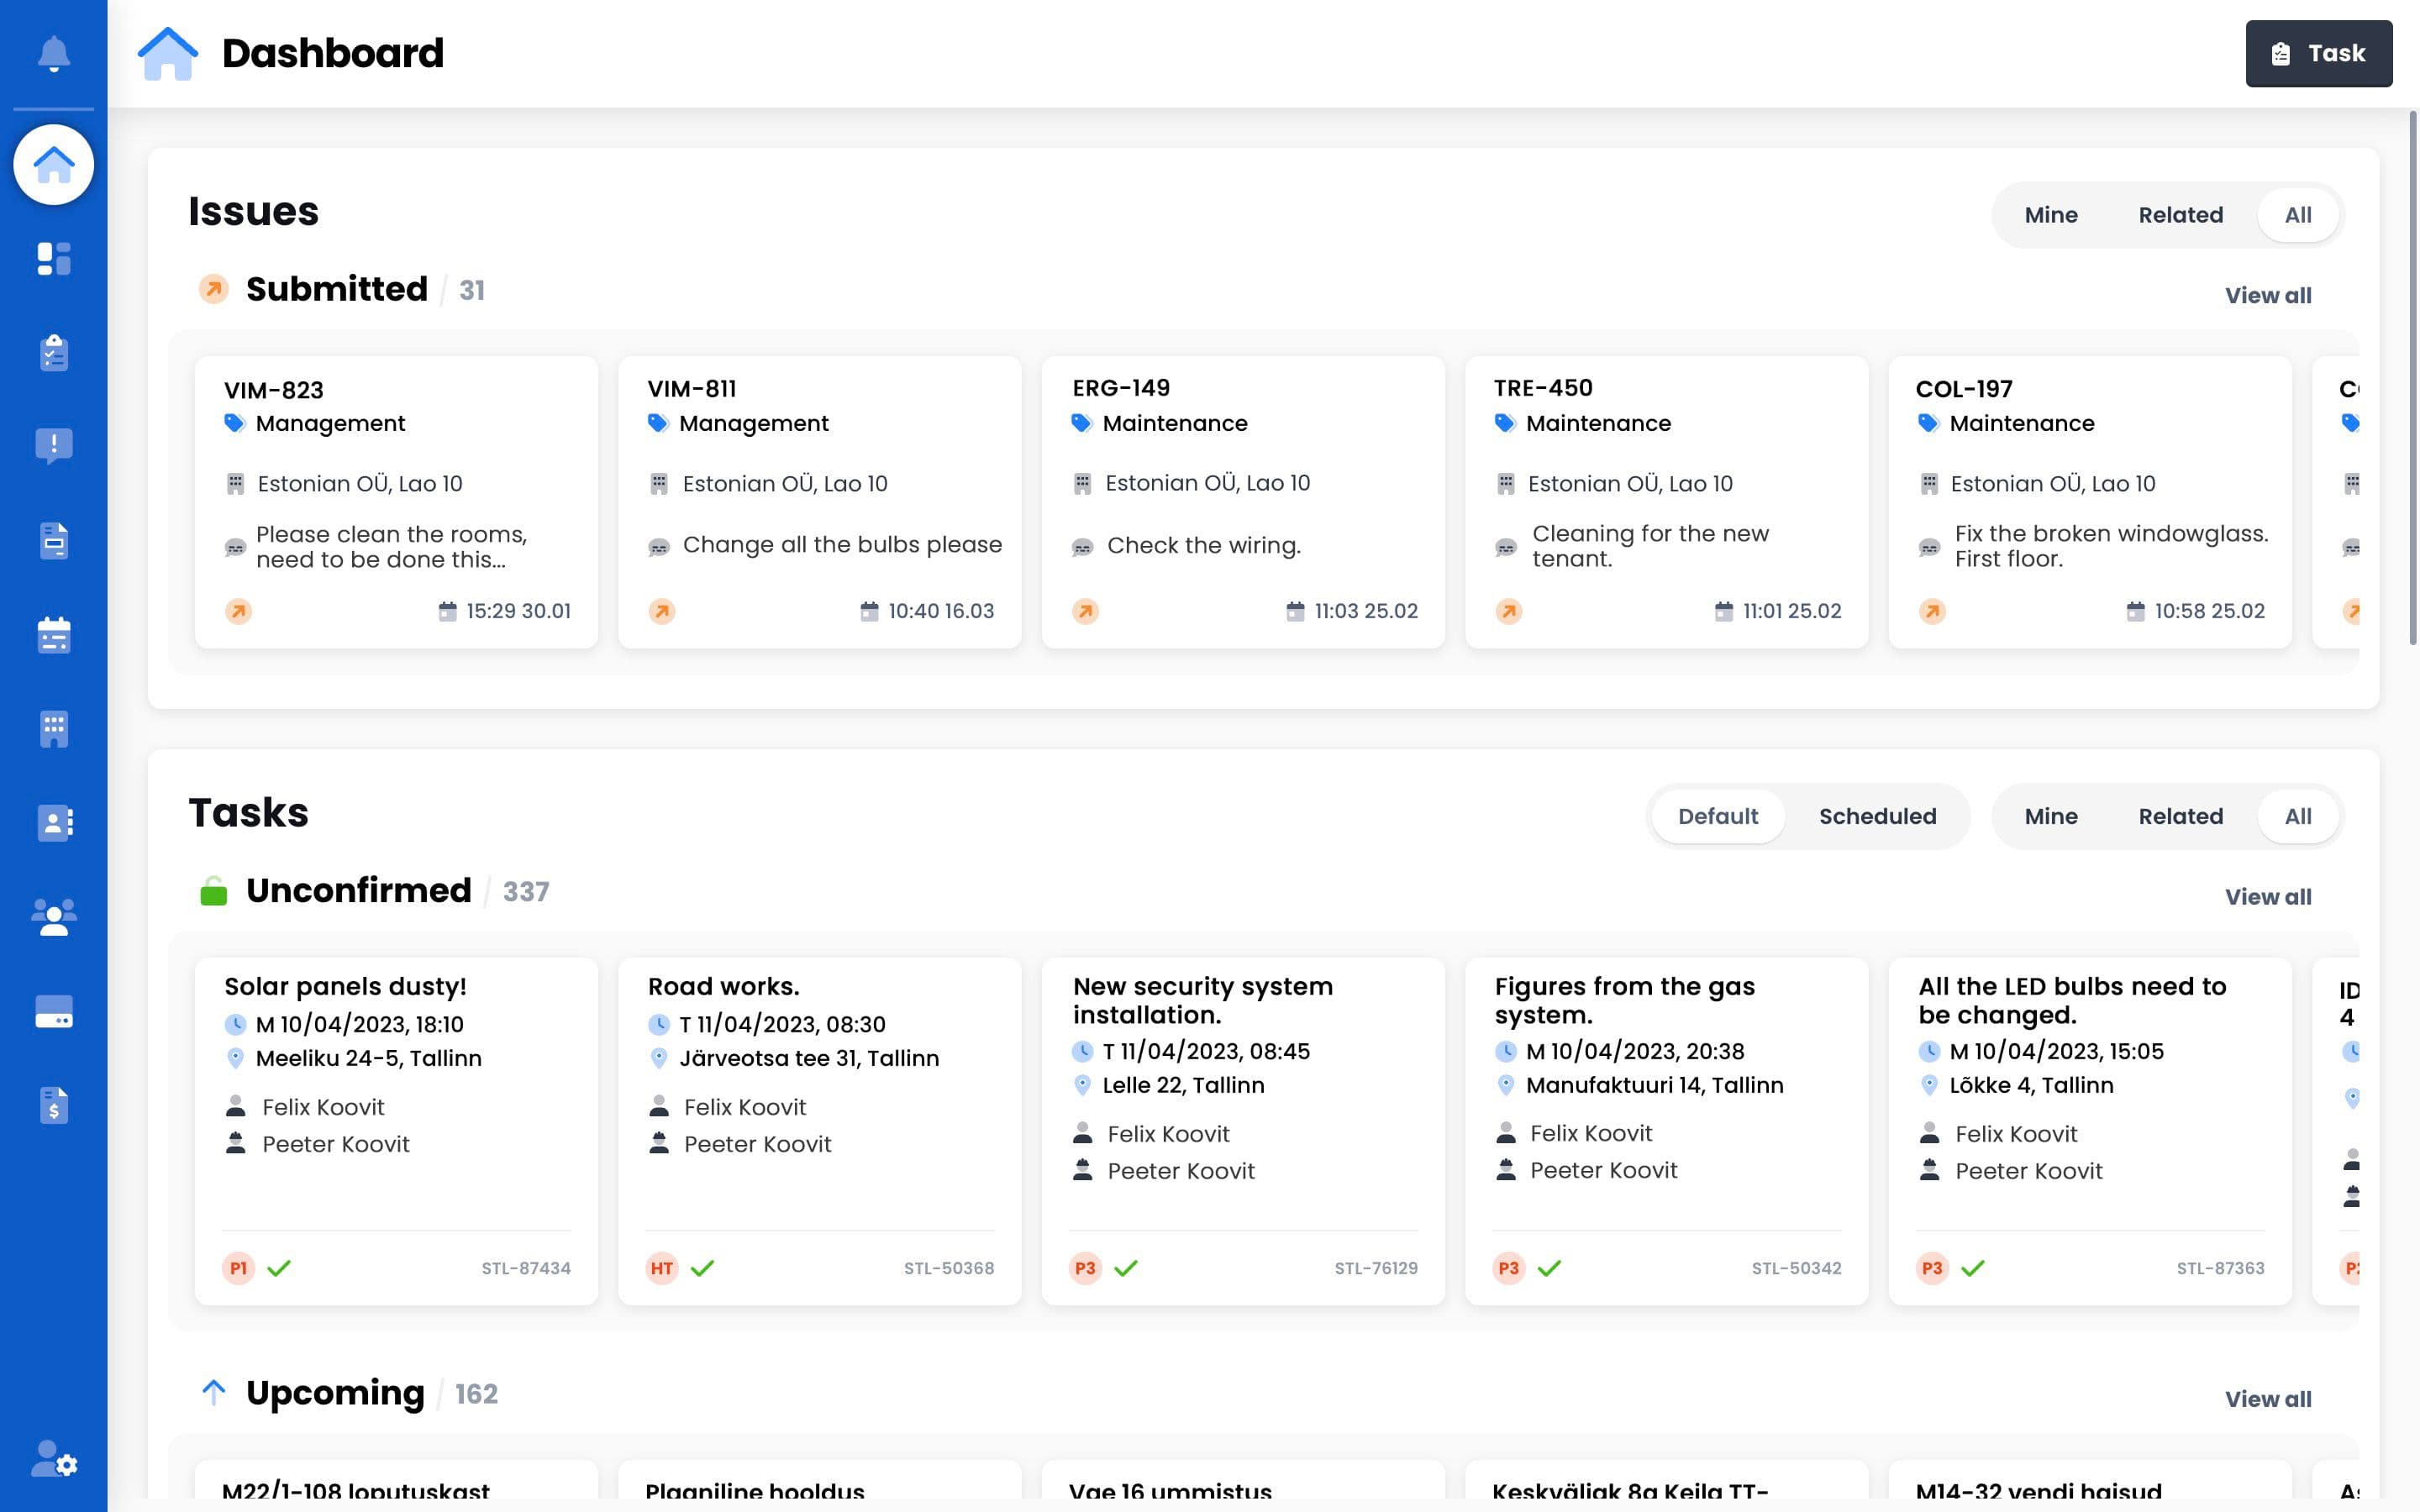Click View all for Submitted issues
Screen dimensions: 2420x1512
[2267, 296]
